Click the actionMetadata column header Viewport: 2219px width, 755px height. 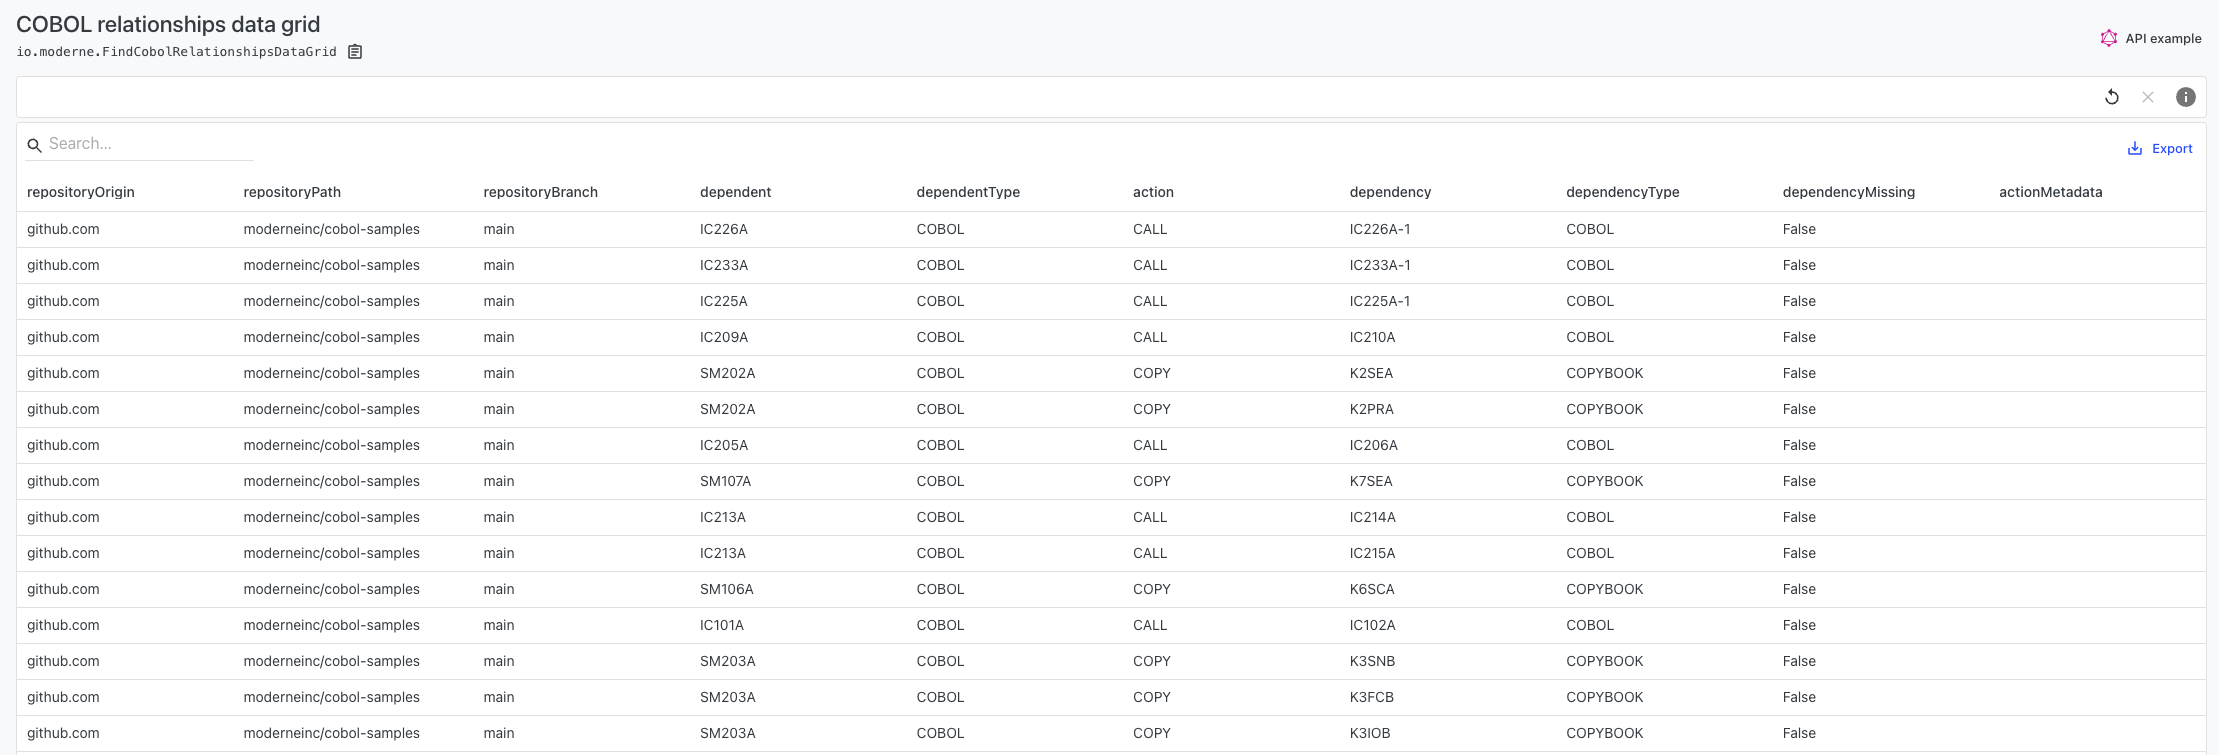point(2050,192)
